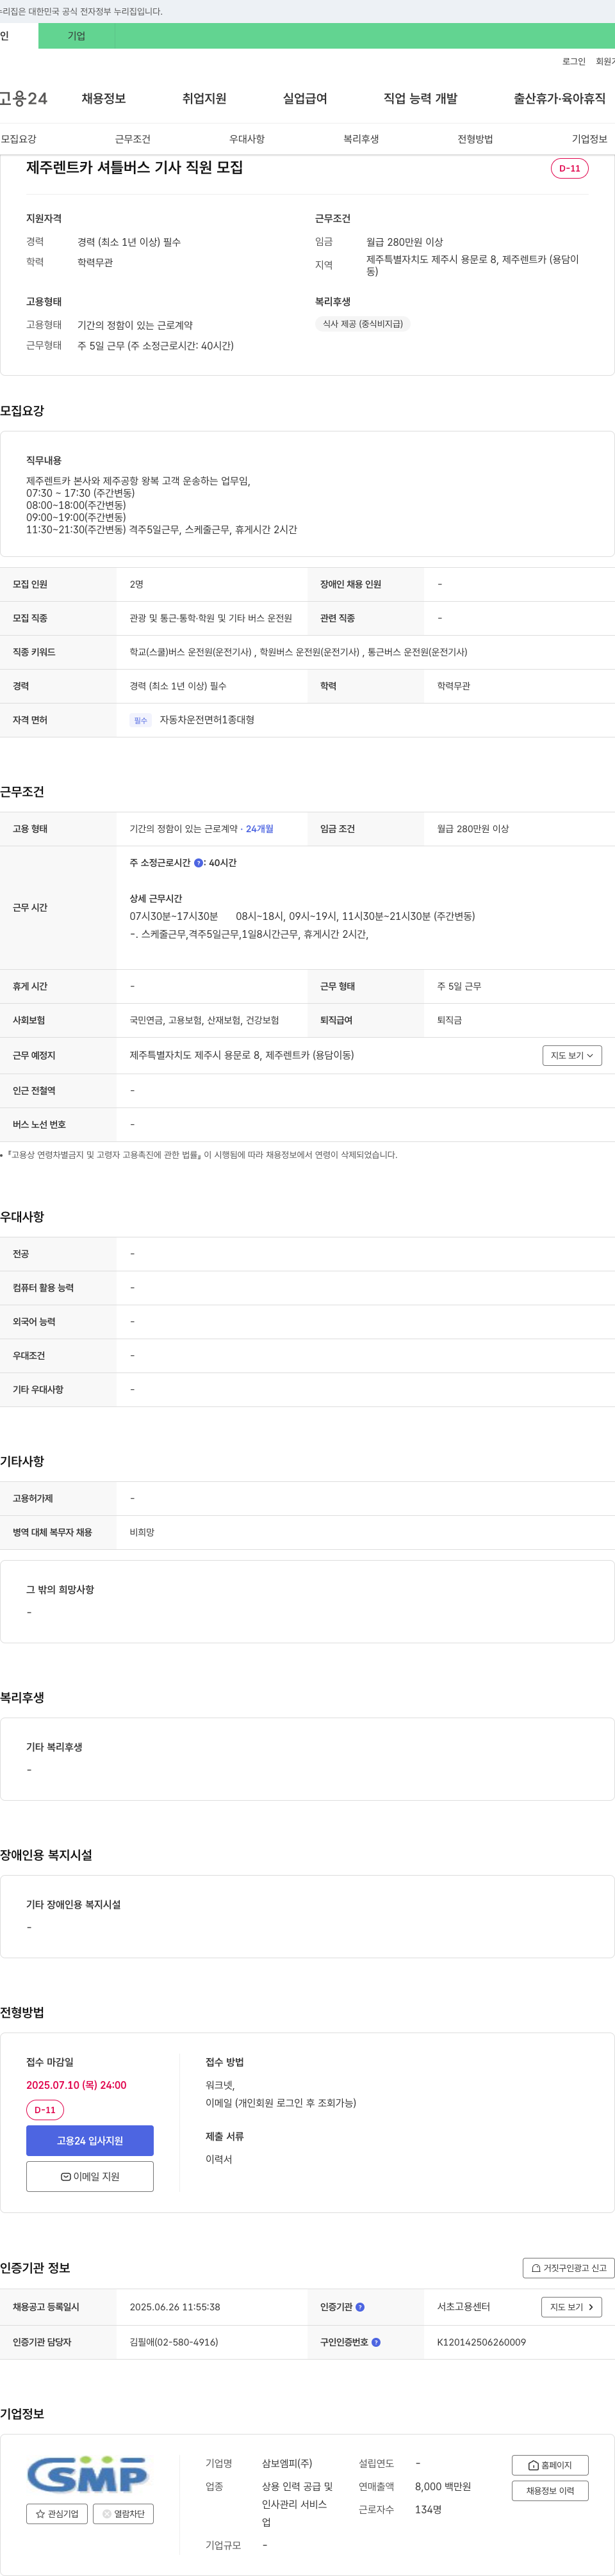Open the 출산휴가·육아휴직 menu
Screen dimensions: 615x2576
point(559,98)
